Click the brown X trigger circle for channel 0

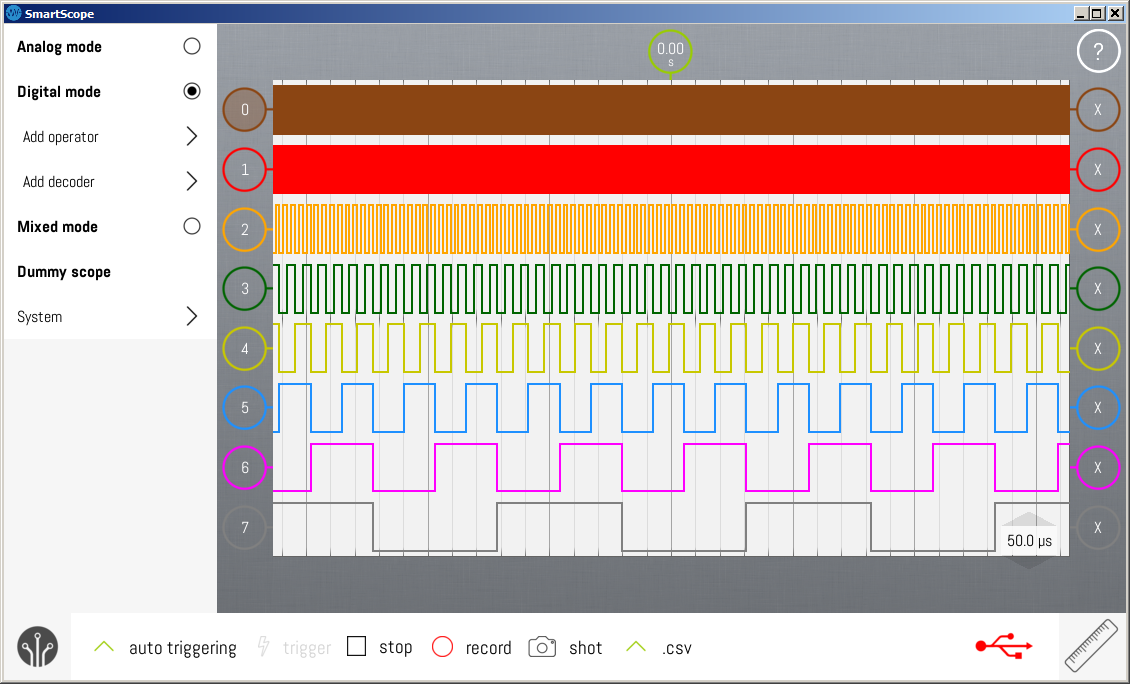click(x=1098, y=110)
